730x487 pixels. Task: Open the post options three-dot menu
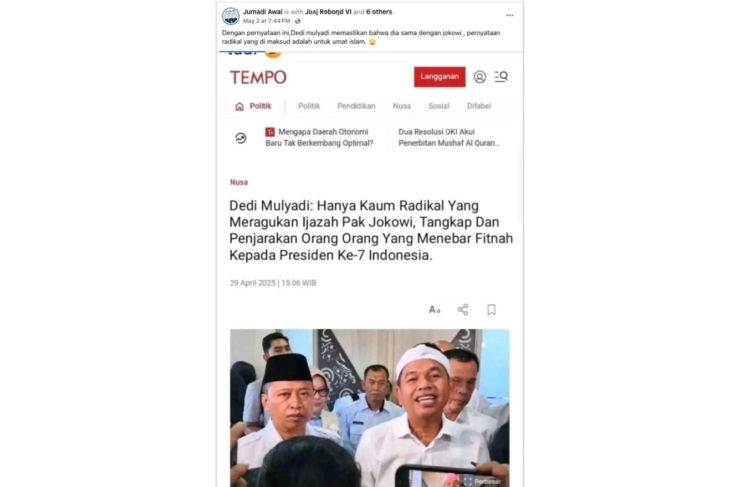click(x=509, y=15)
